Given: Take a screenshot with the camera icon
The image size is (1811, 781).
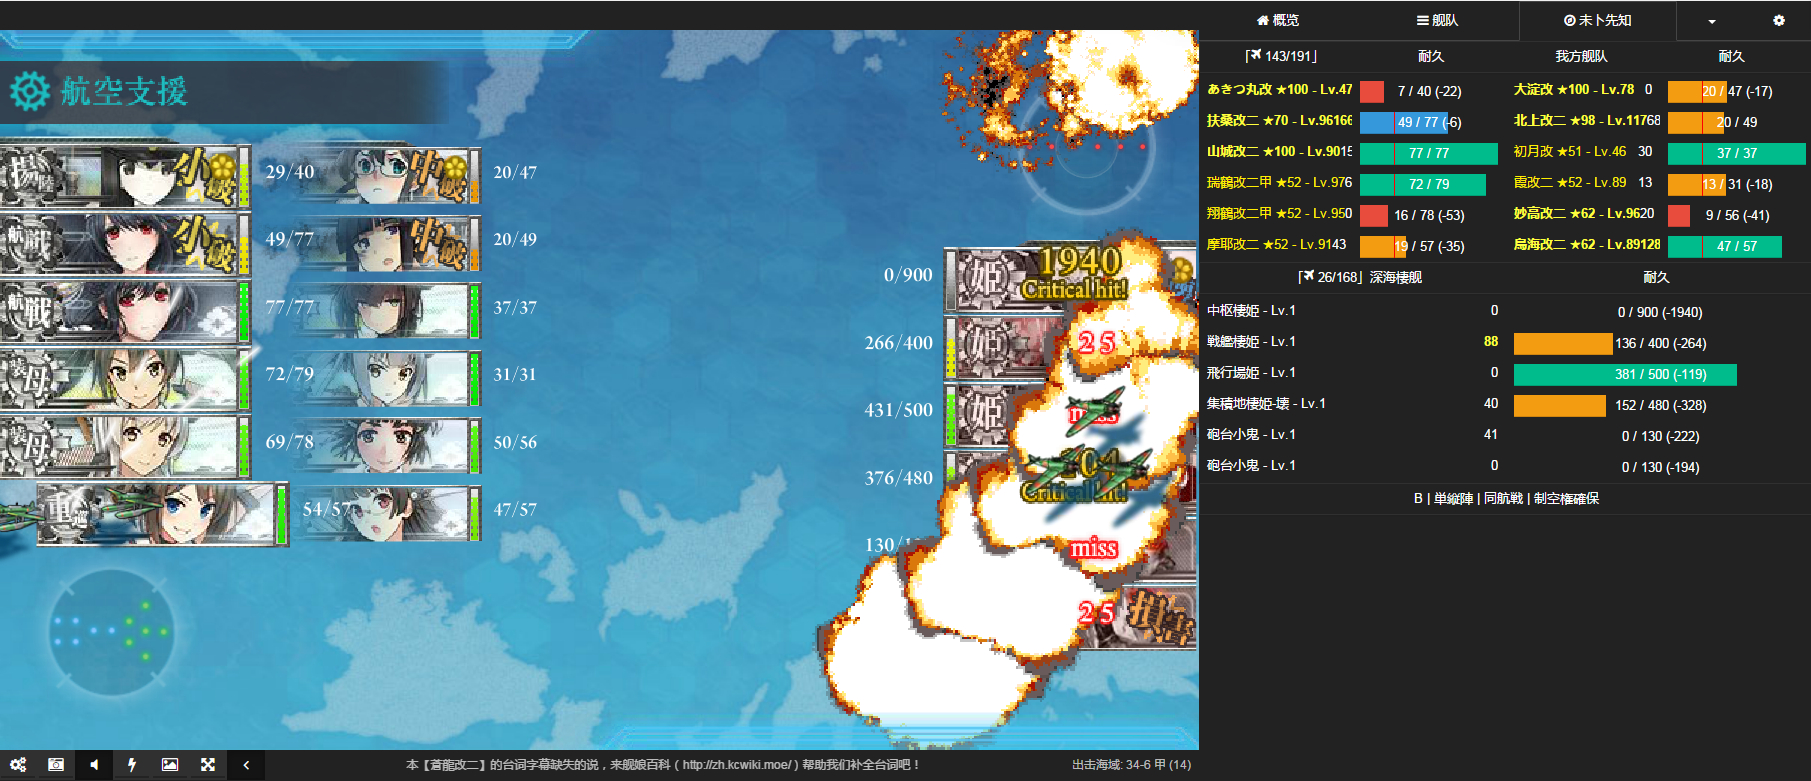Looking at the screenshot, I should coord(56,765).
